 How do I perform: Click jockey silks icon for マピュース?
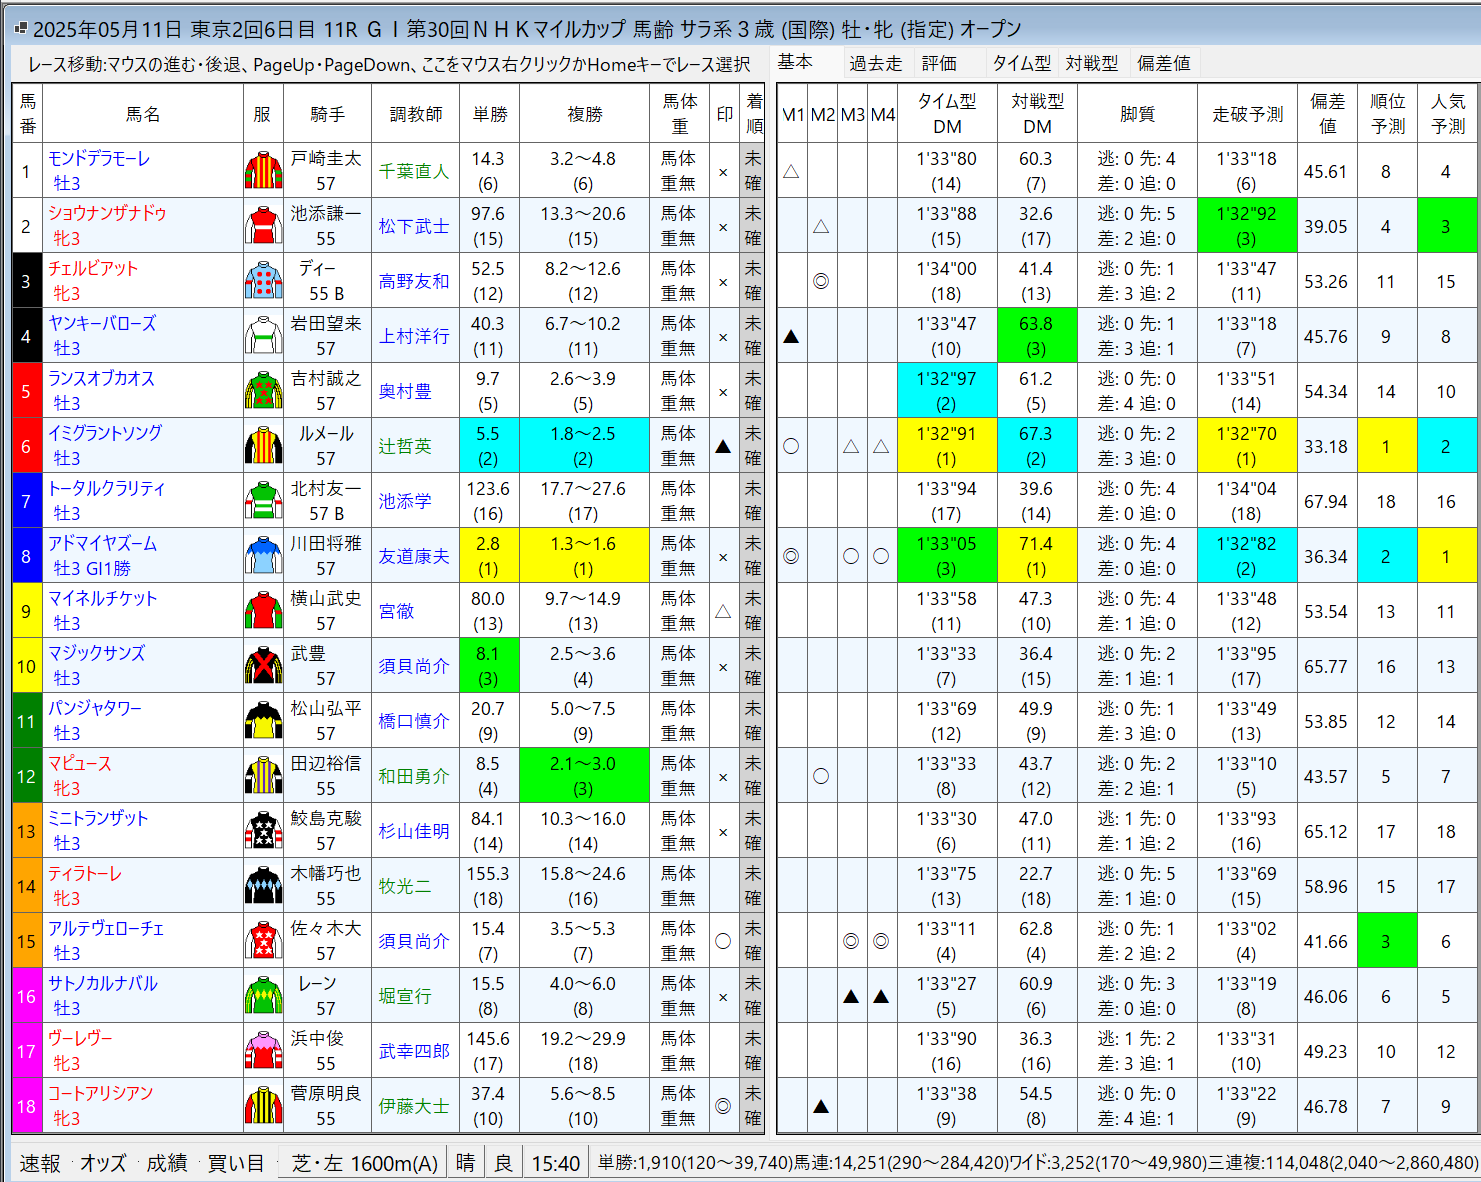(263, 776)
